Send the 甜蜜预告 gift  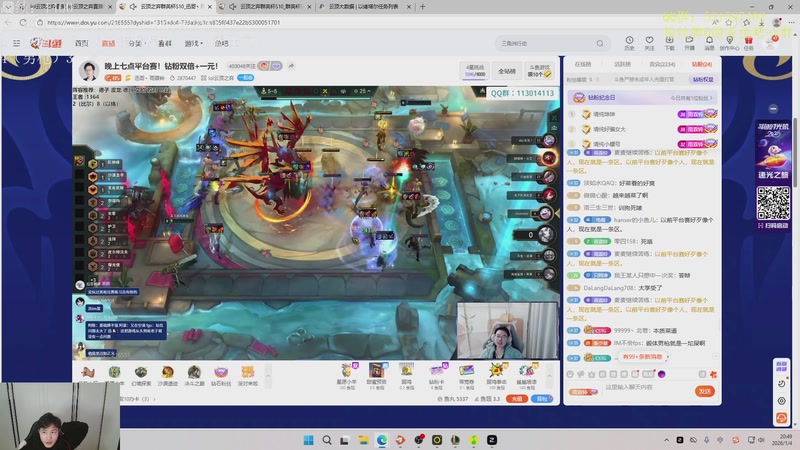point(377,376)
